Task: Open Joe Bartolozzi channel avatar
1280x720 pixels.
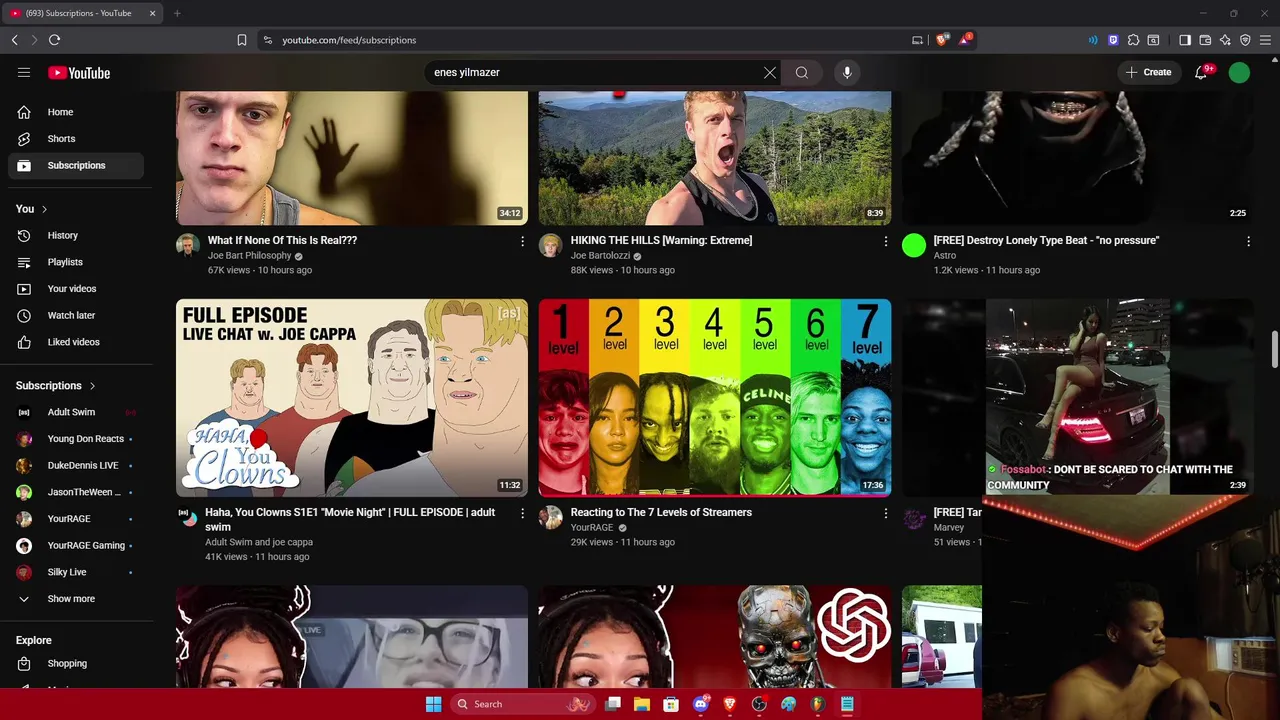Action: (x=551, y=245)
